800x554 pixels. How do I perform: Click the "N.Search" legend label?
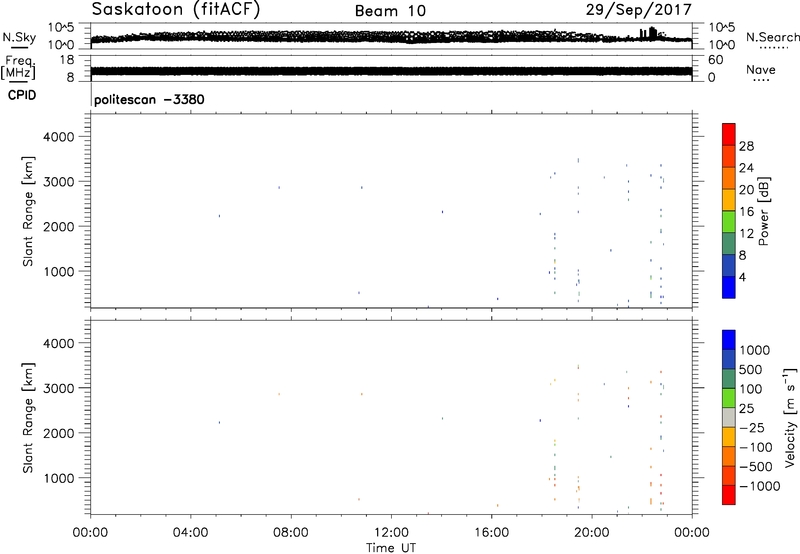[x=773, y=37]
